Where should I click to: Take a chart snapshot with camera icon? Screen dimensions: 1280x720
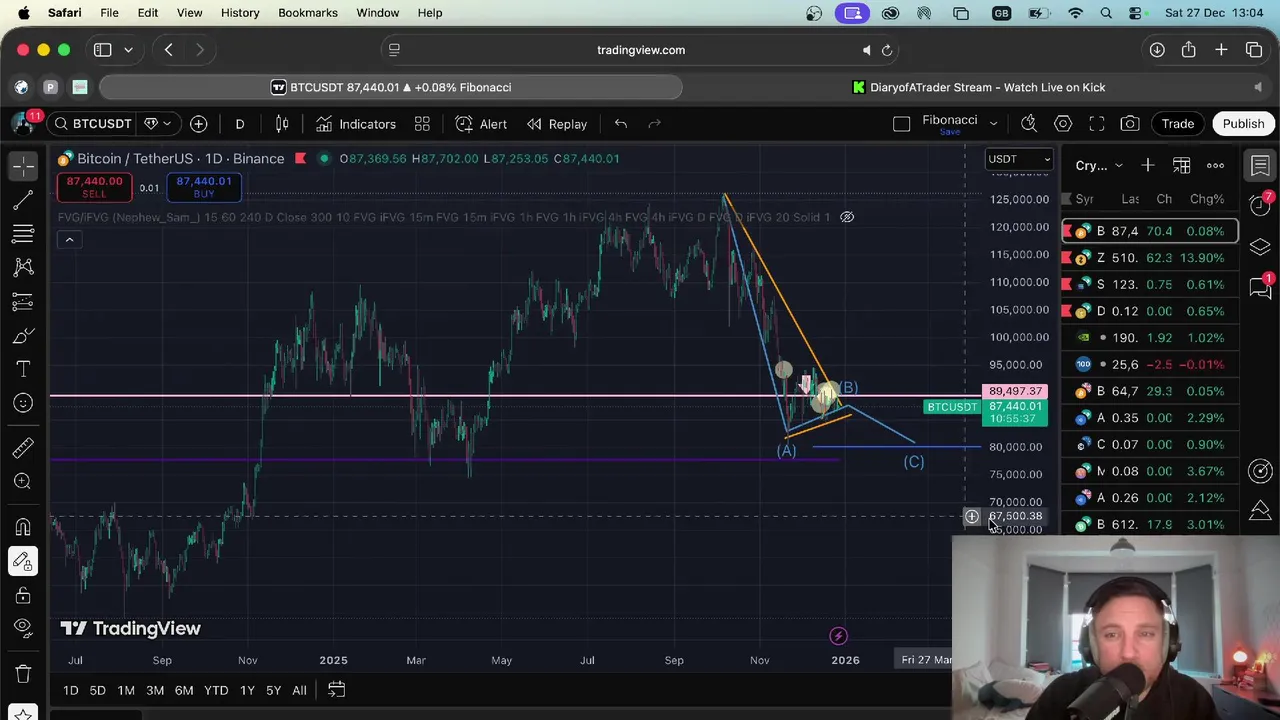coord(1130,124)
